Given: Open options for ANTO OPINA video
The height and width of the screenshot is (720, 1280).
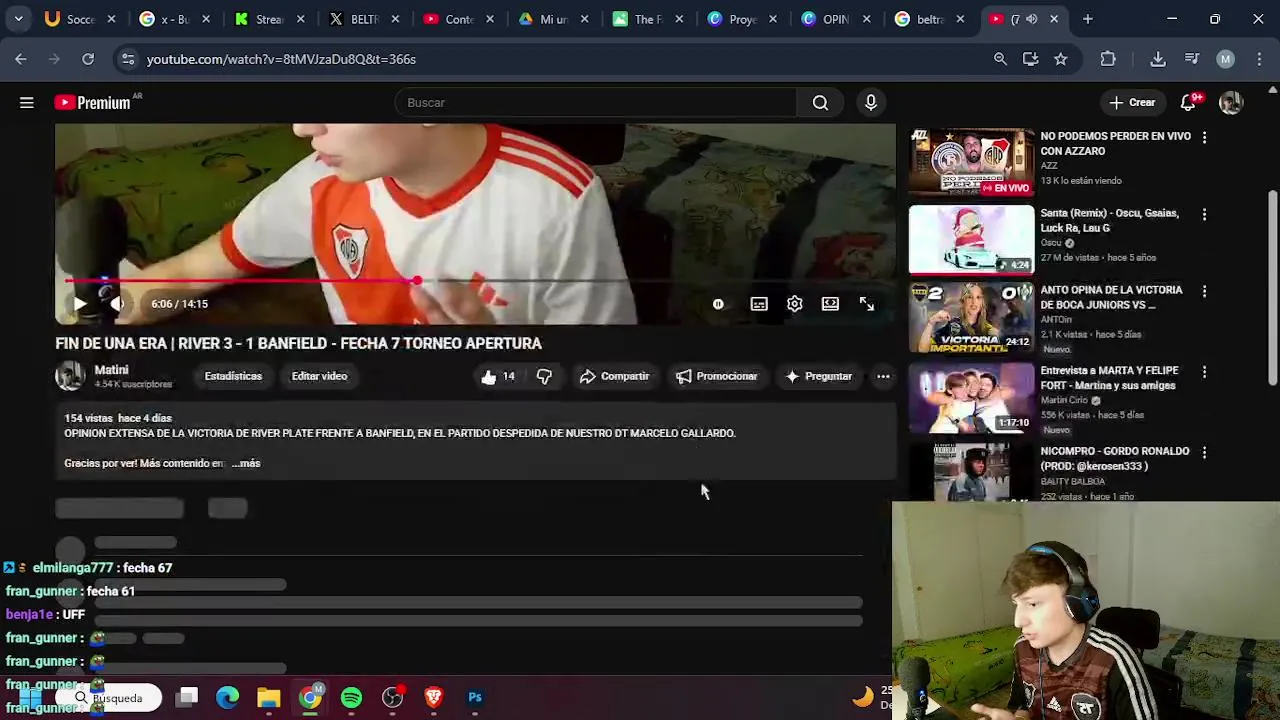Looking at the screenshot, I should (1204, 291).
